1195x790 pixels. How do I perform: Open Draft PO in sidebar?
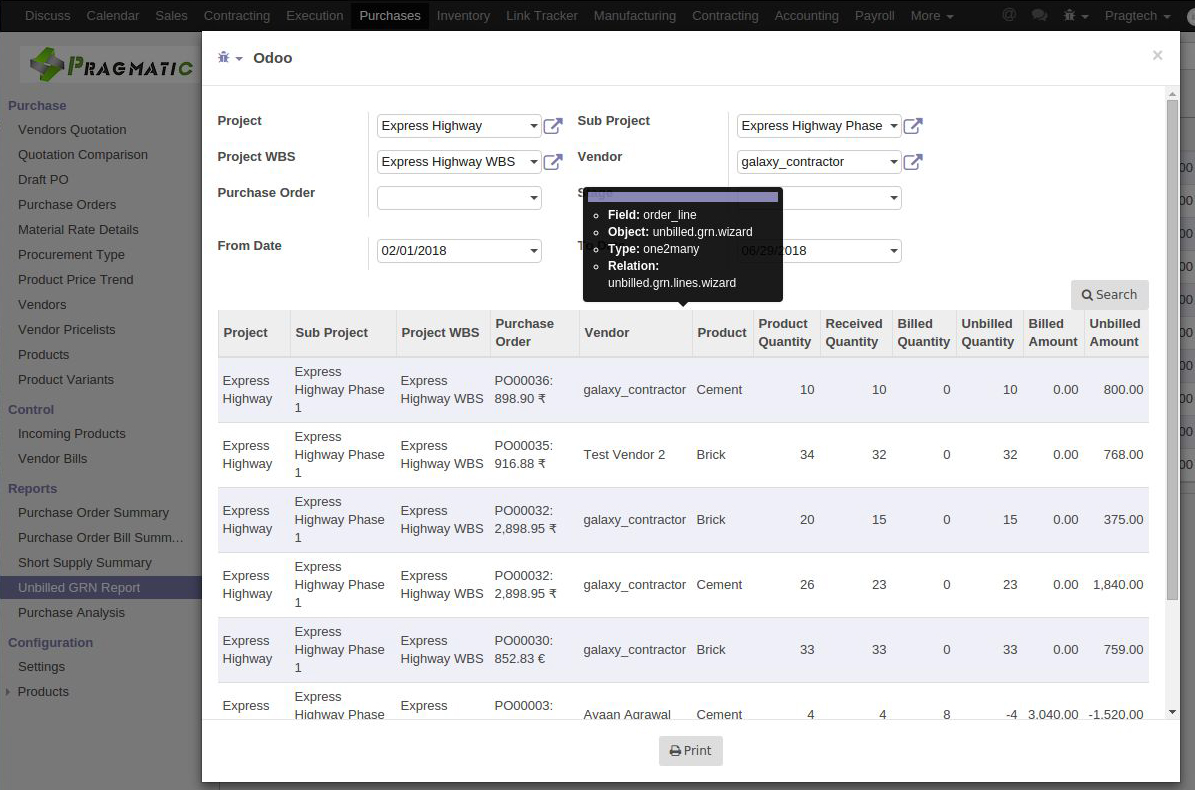tap(43, 180)
